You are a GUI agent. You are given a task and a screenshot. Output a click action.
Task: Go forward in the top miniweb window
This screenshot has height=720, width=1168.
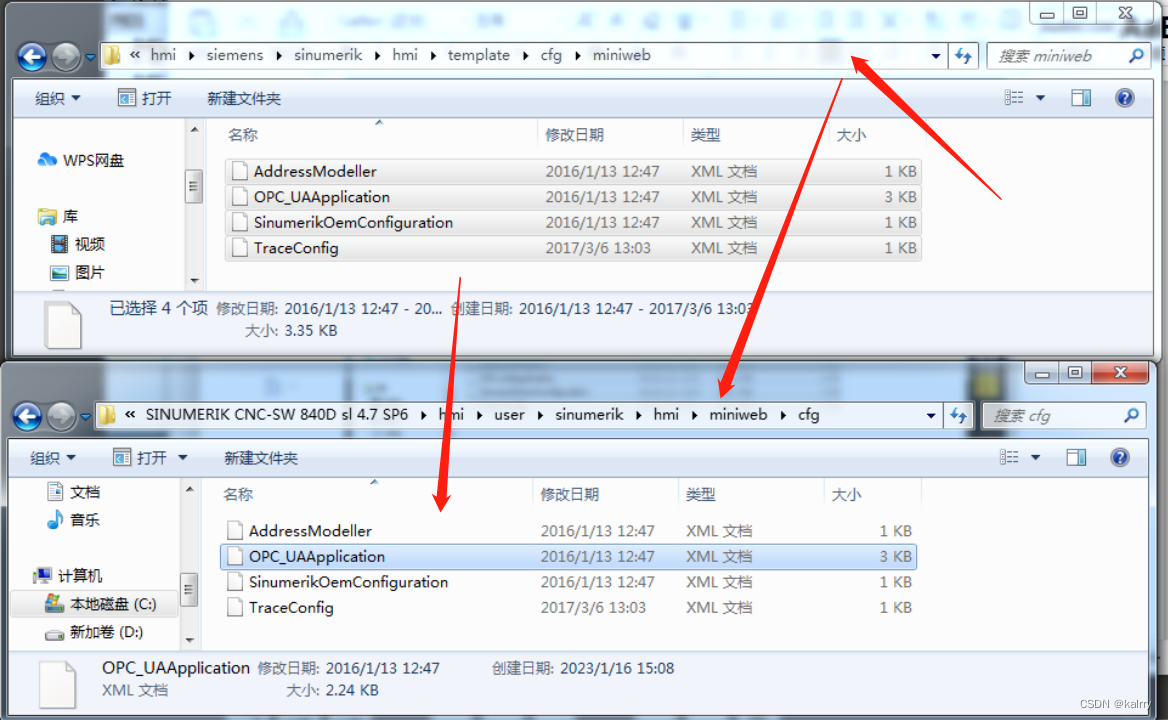coord(66,56)
